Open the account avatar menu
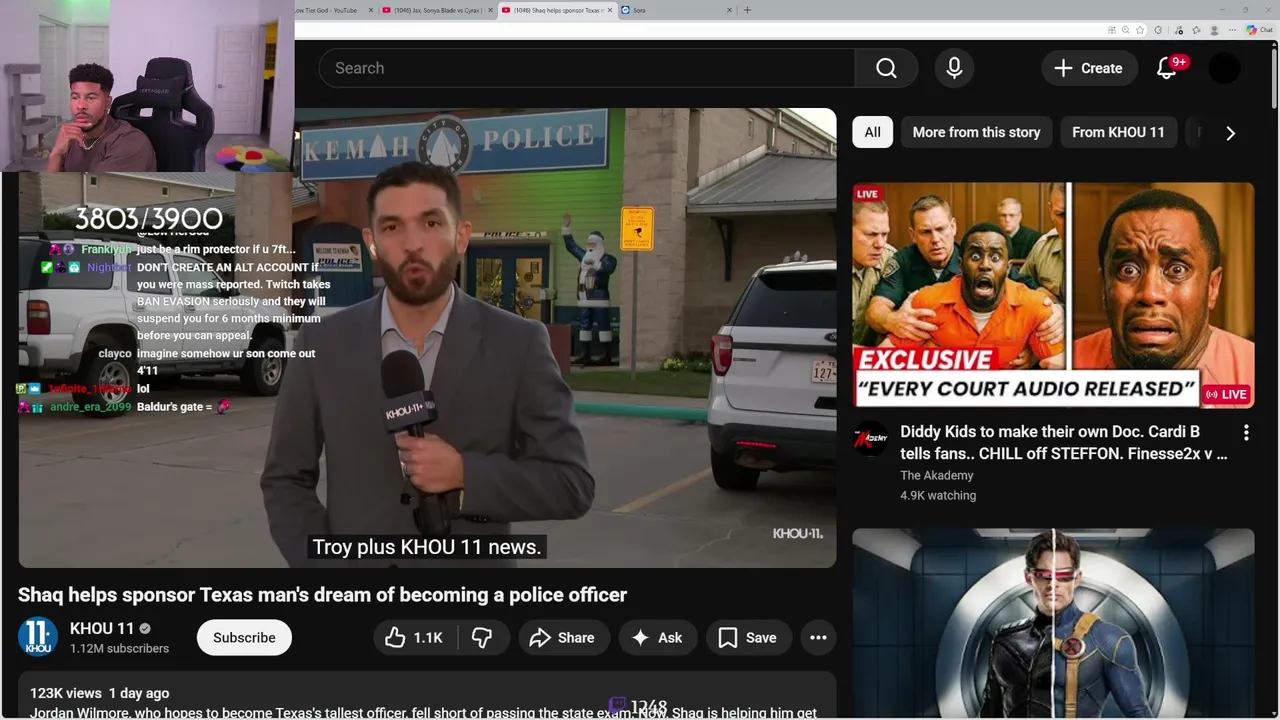1280x720 pixels. (x=1225, y=68)
